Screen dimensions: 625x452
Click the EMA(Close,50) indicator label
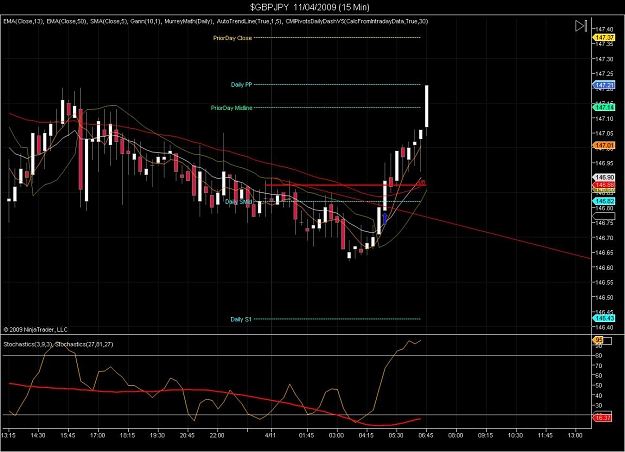pos(67,21)
